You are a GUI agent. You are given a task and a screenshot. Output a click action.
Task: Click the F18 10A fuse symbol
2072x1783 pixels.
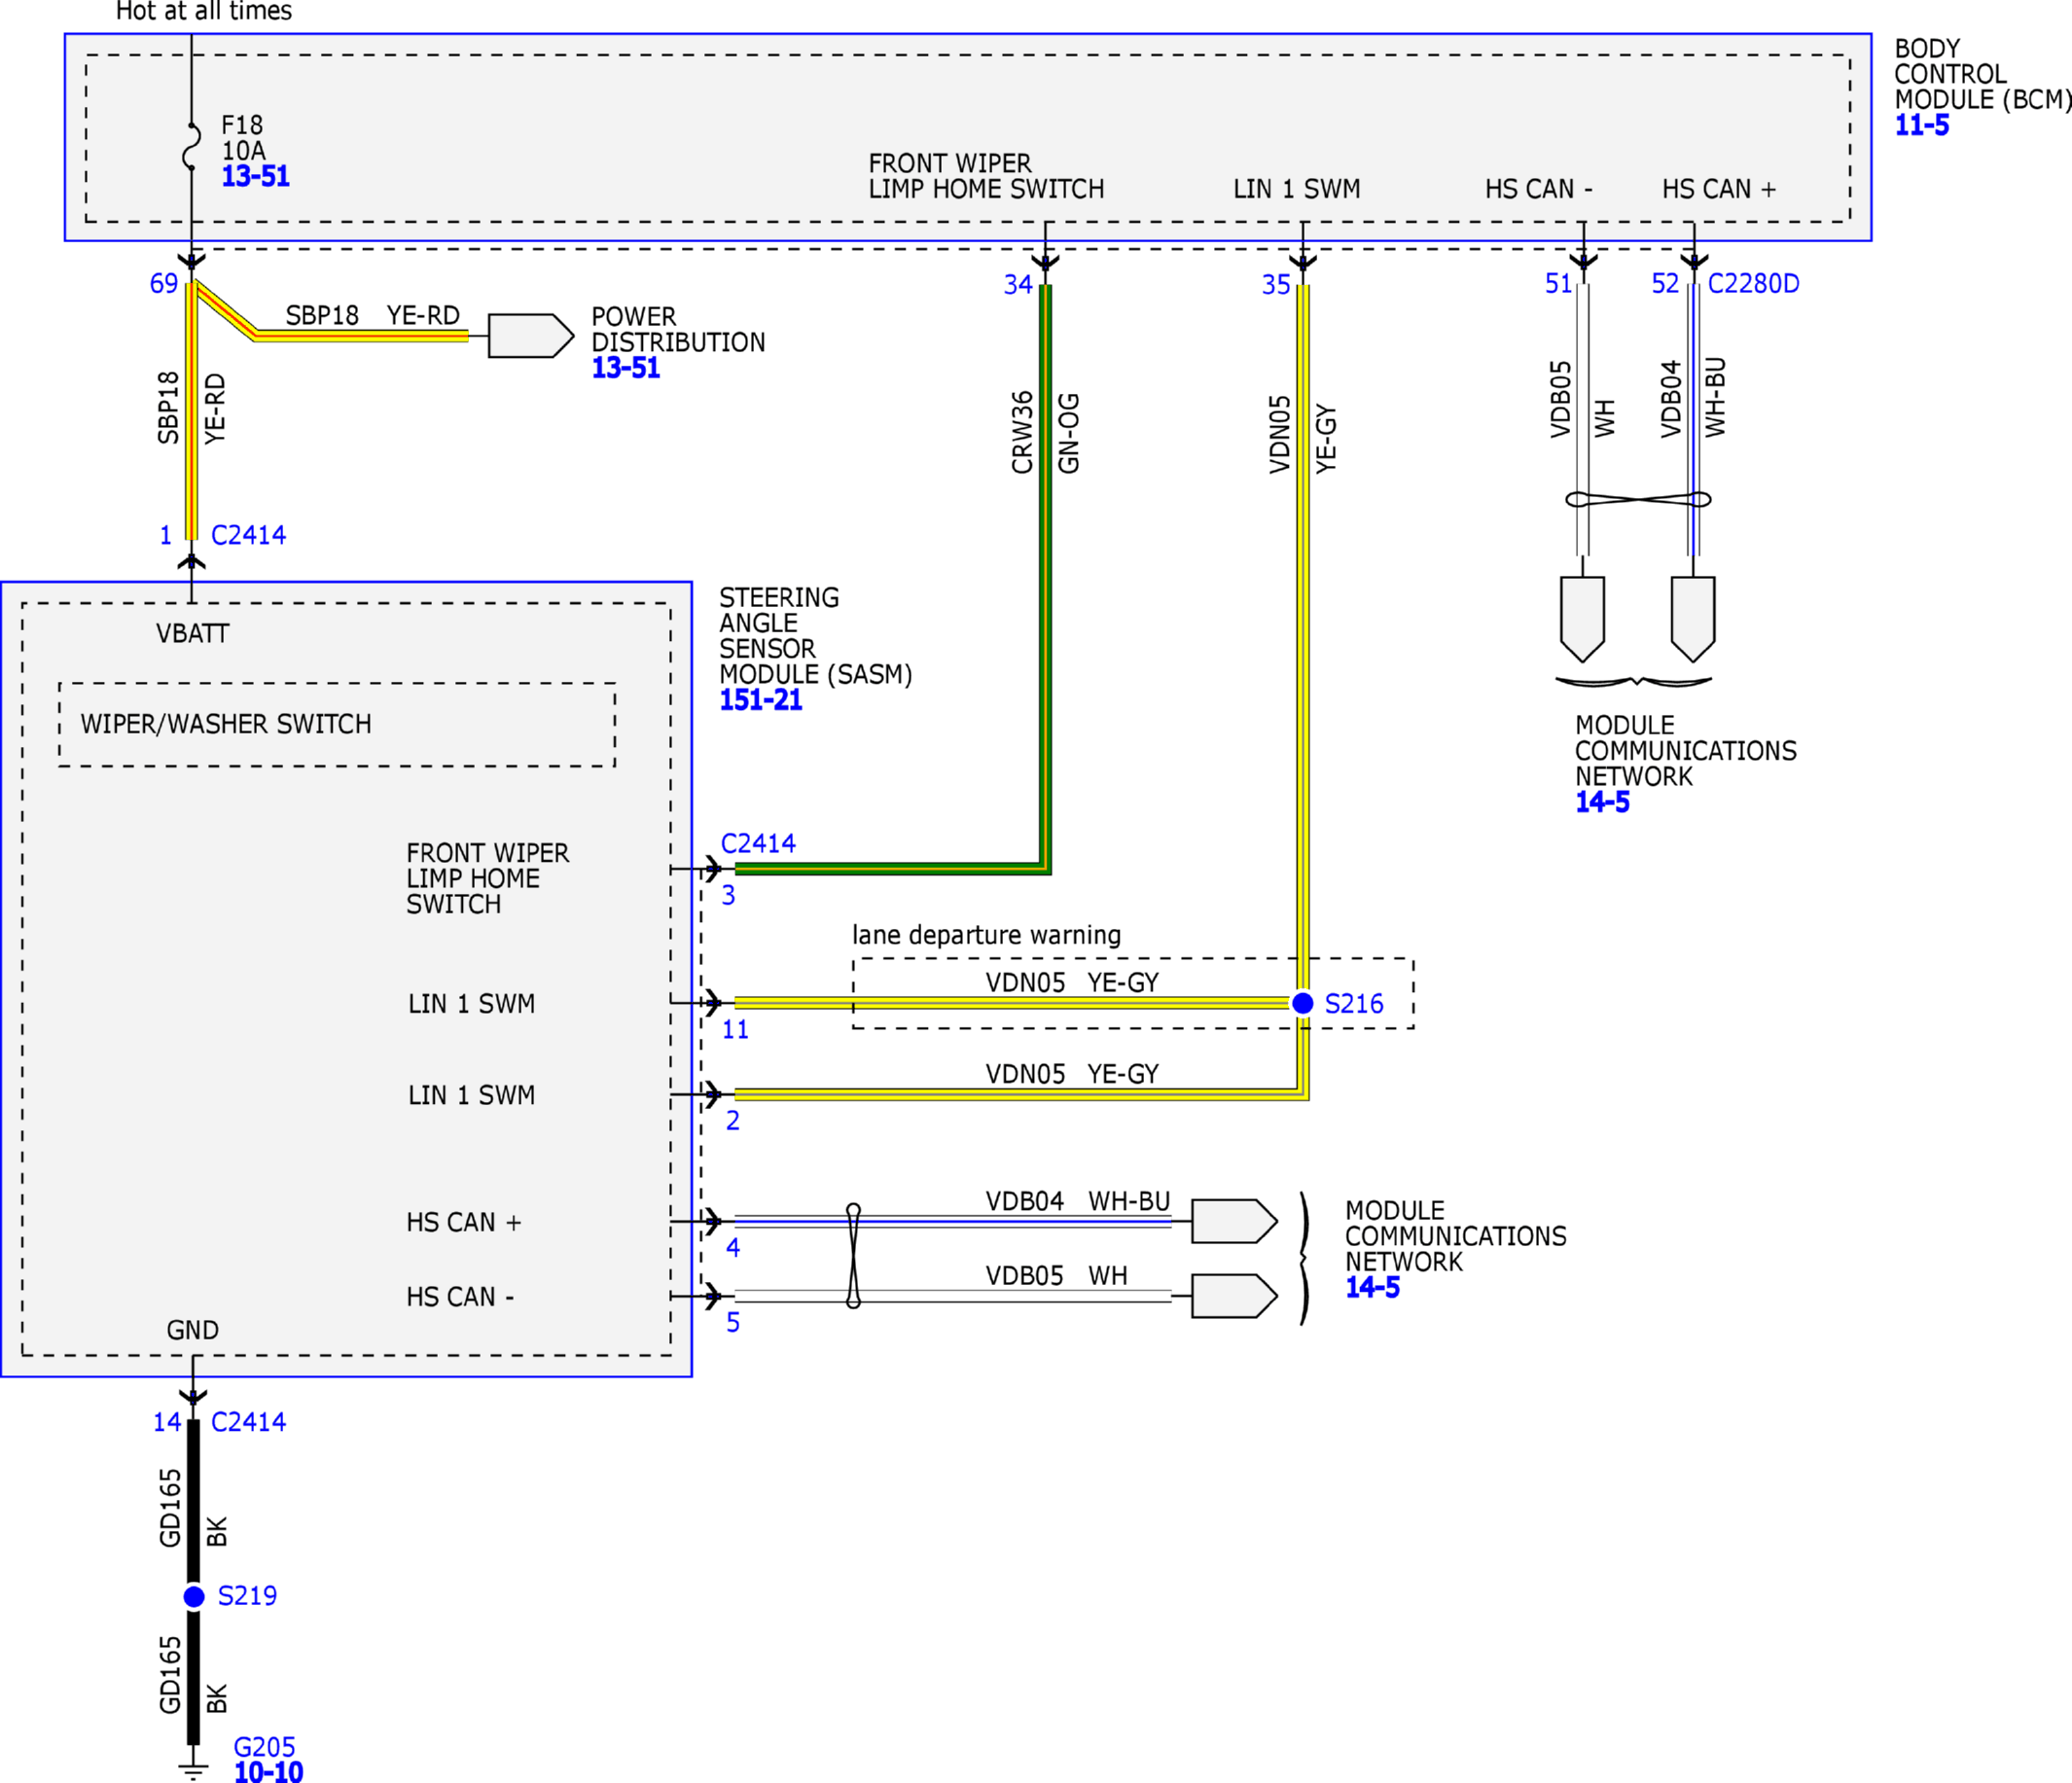(x=191, y=146)
